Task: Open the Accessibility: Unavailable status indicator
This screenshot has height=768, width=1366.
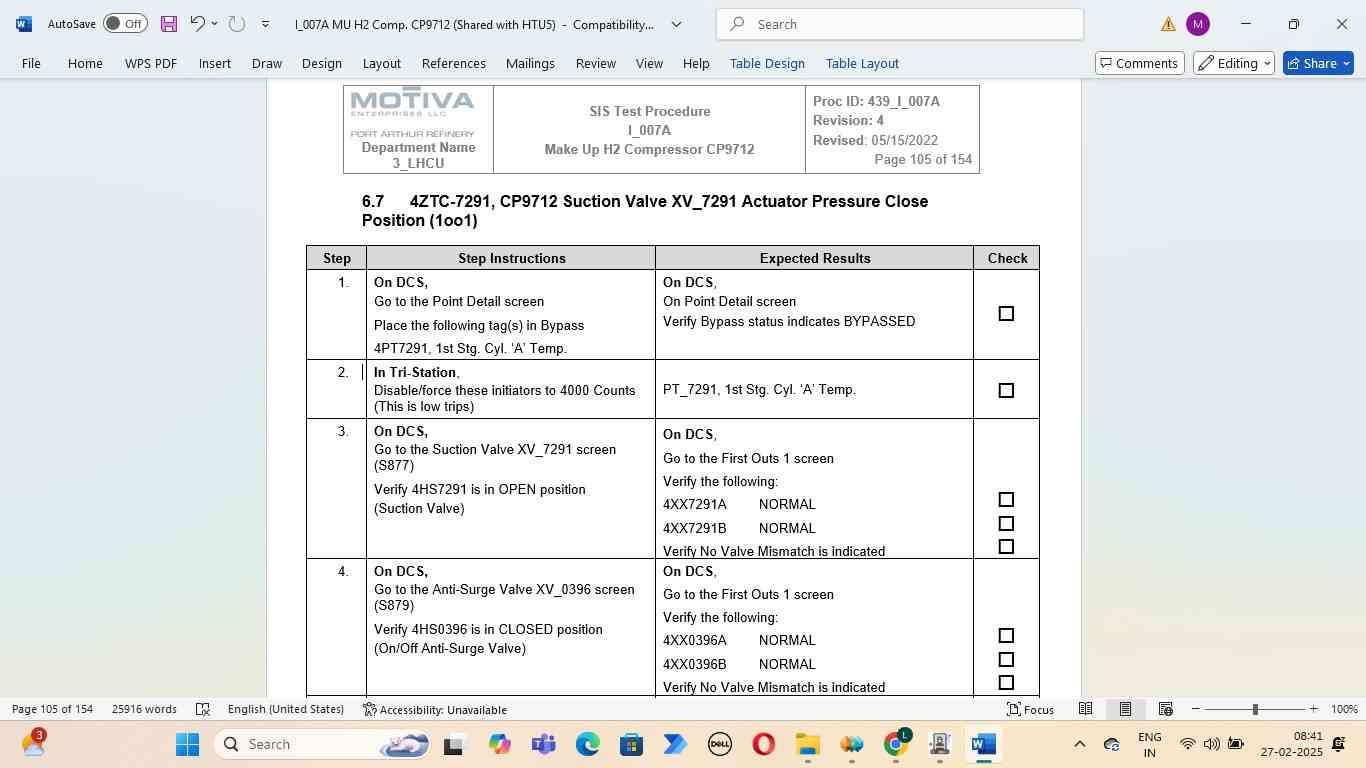Action: click(x=434, y=709)
